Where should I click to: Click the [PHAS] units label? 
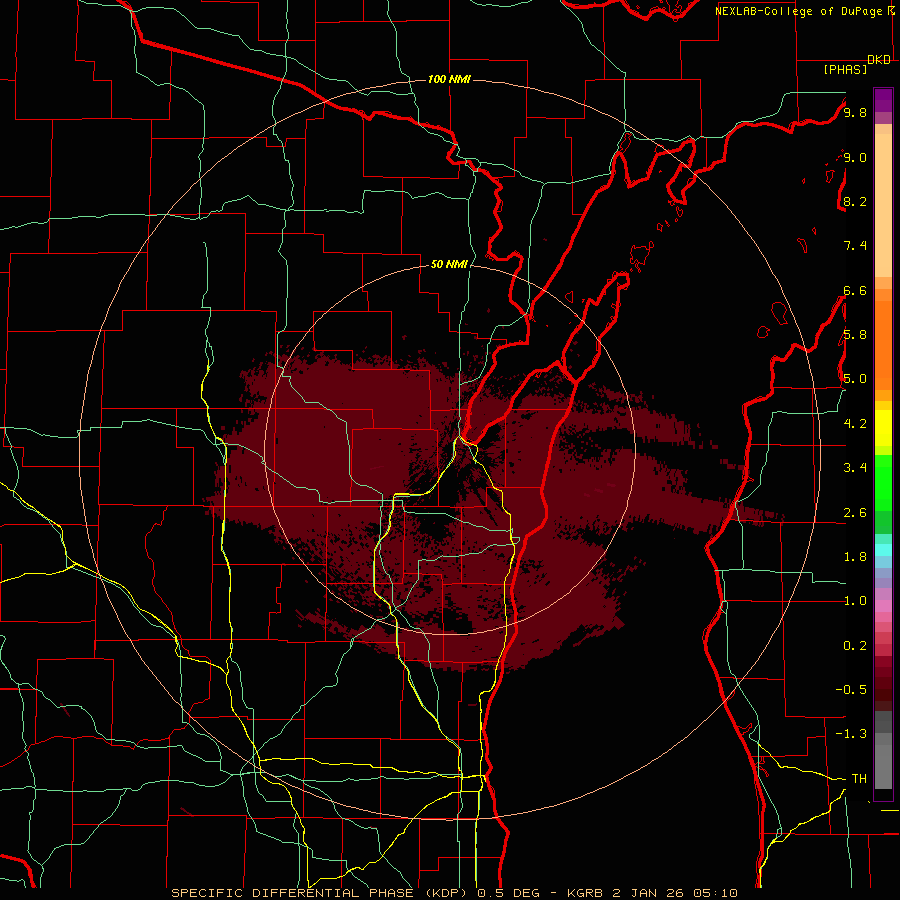845,70
